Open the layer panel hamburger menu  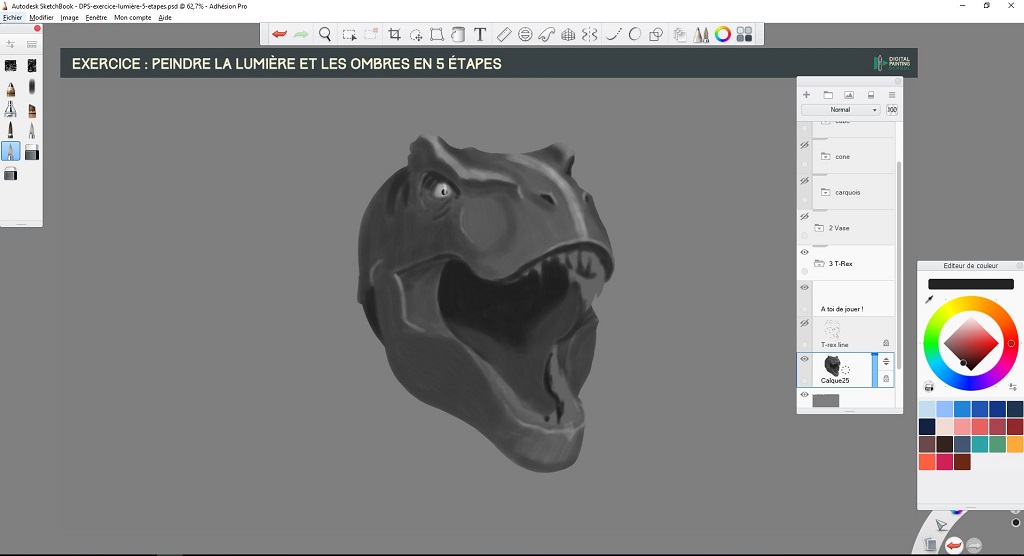(892, 95)
